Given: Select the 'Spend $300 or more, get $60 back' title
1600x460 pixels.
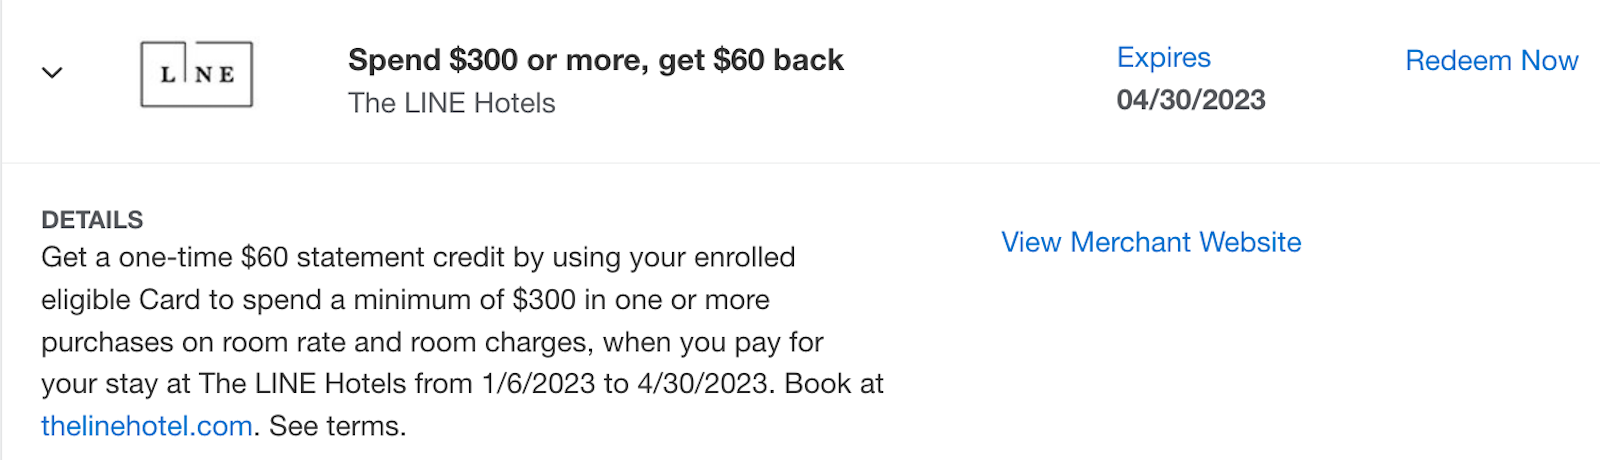Looking at the screenshot, I should pos(596,60).
